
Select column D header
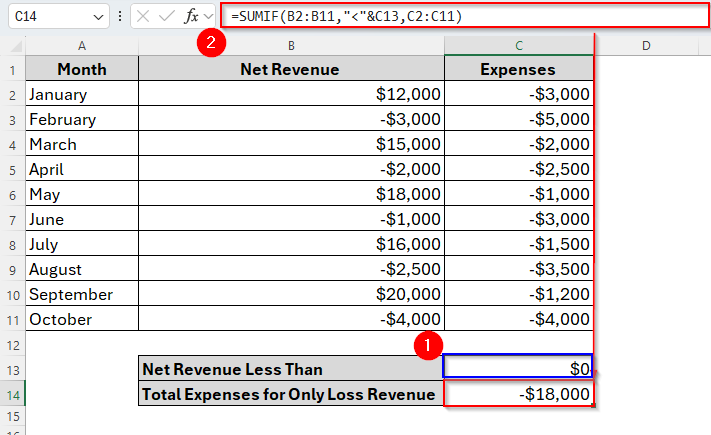point(646,45)
